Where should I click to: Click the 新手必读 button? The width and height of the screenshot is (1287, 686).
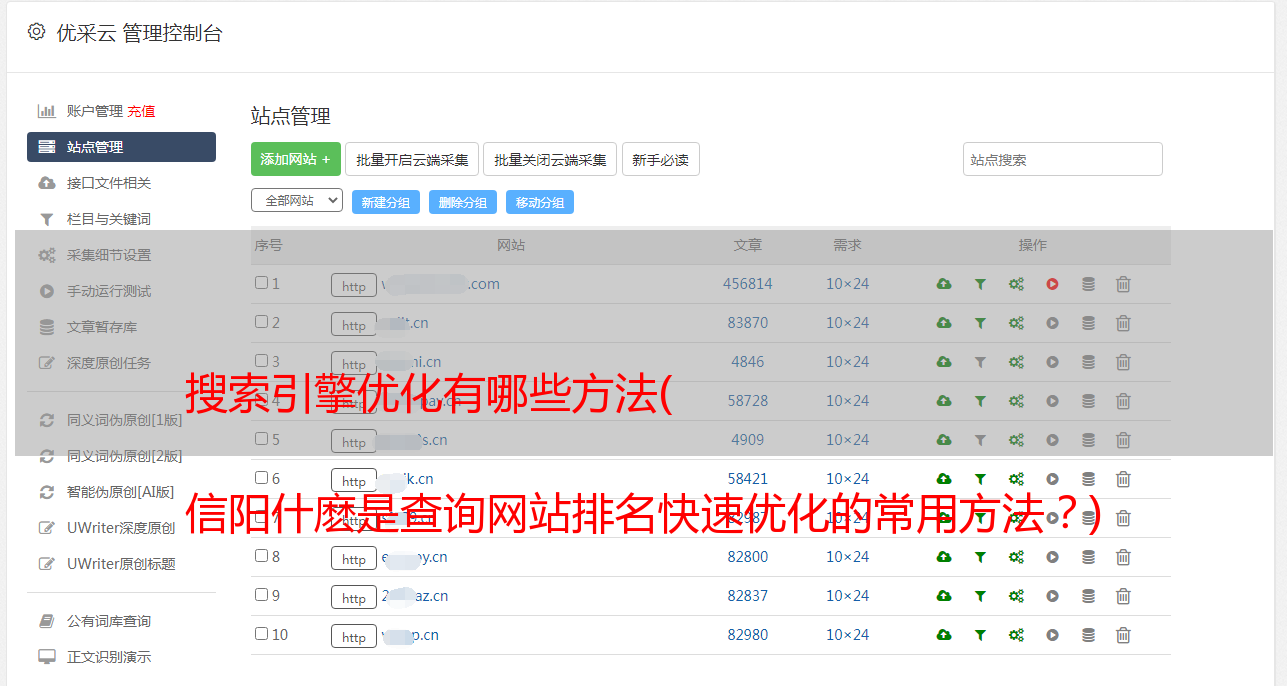pos(660,159)
